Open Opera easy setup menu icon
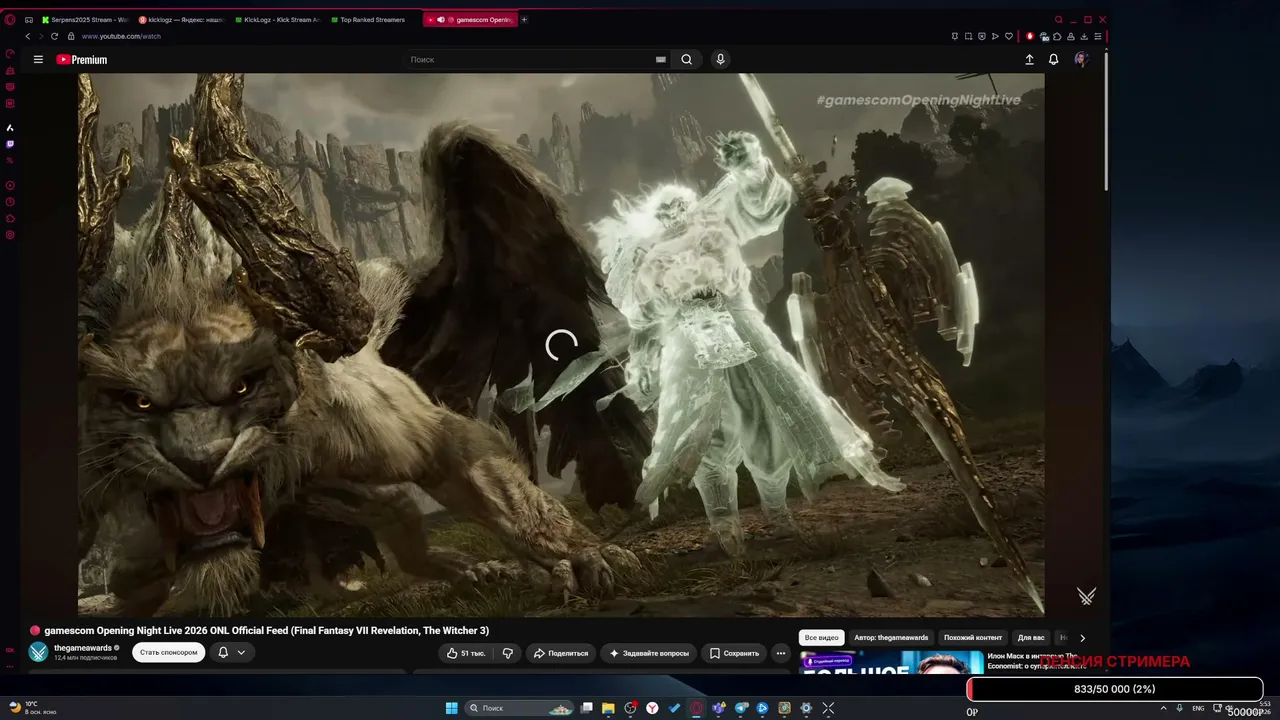Viewport: 1280px width, 720px height. point(1098,36)
